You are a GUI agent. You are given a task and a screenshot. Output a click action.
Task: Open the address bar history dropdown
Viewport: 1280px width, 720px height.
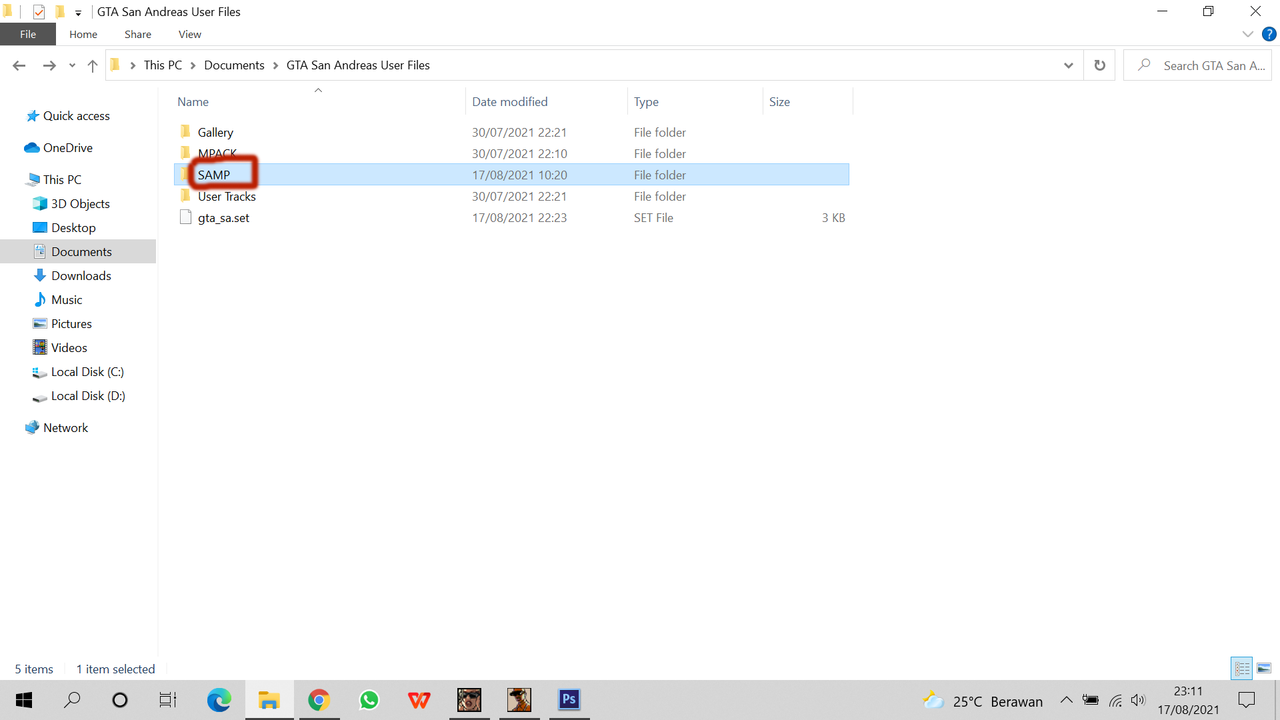(1069, 65)
